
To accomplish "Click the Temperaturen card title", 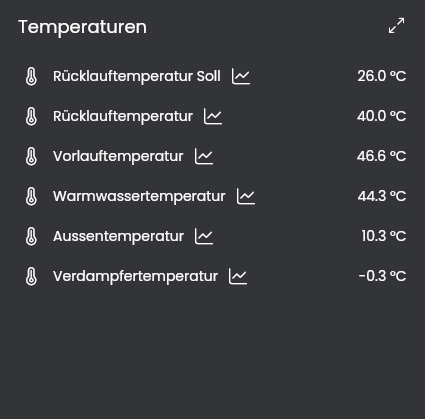I will point(82,27).
